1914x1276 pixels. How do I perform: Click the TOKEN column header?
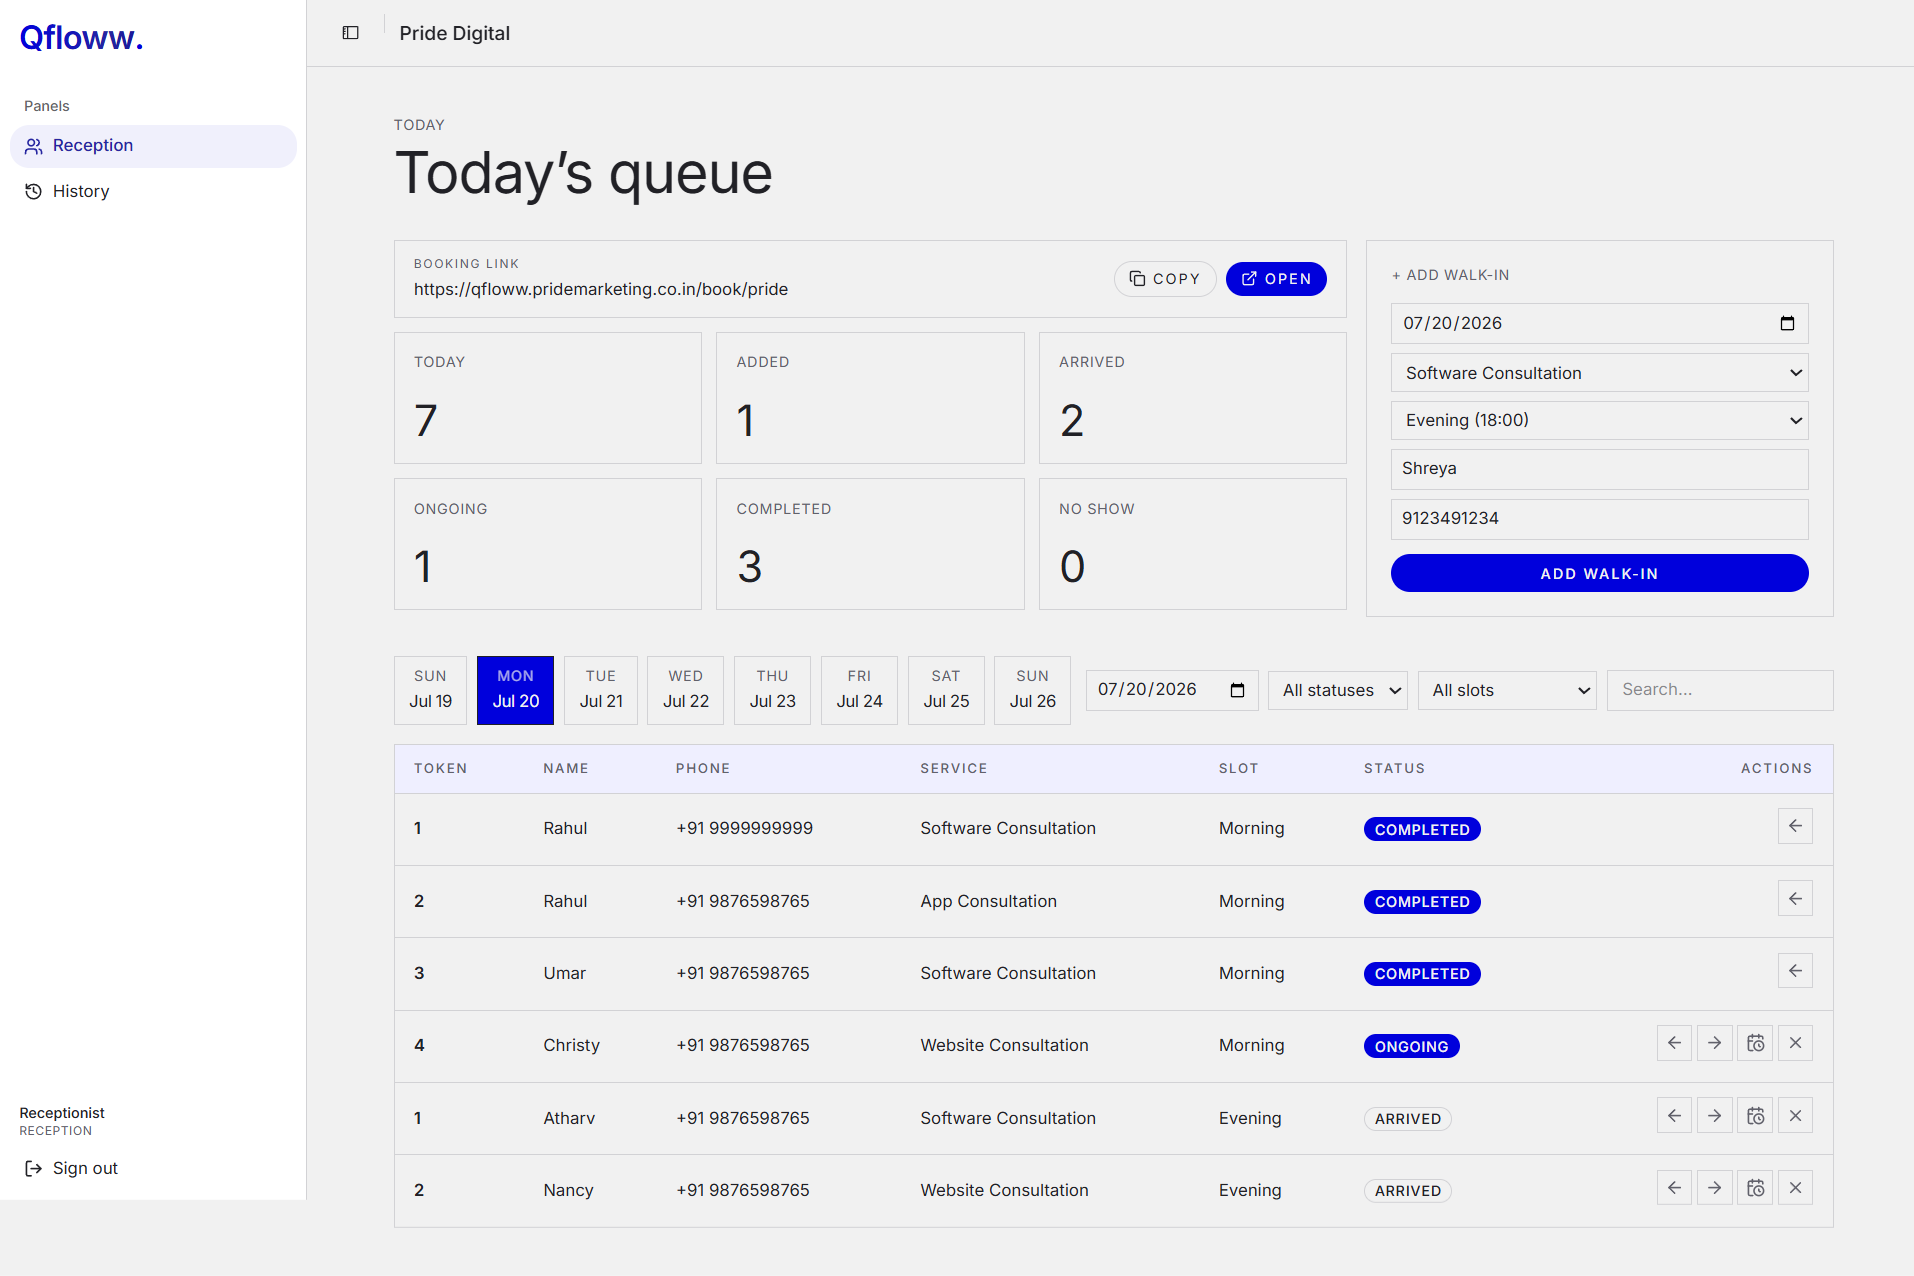(440, 768)
